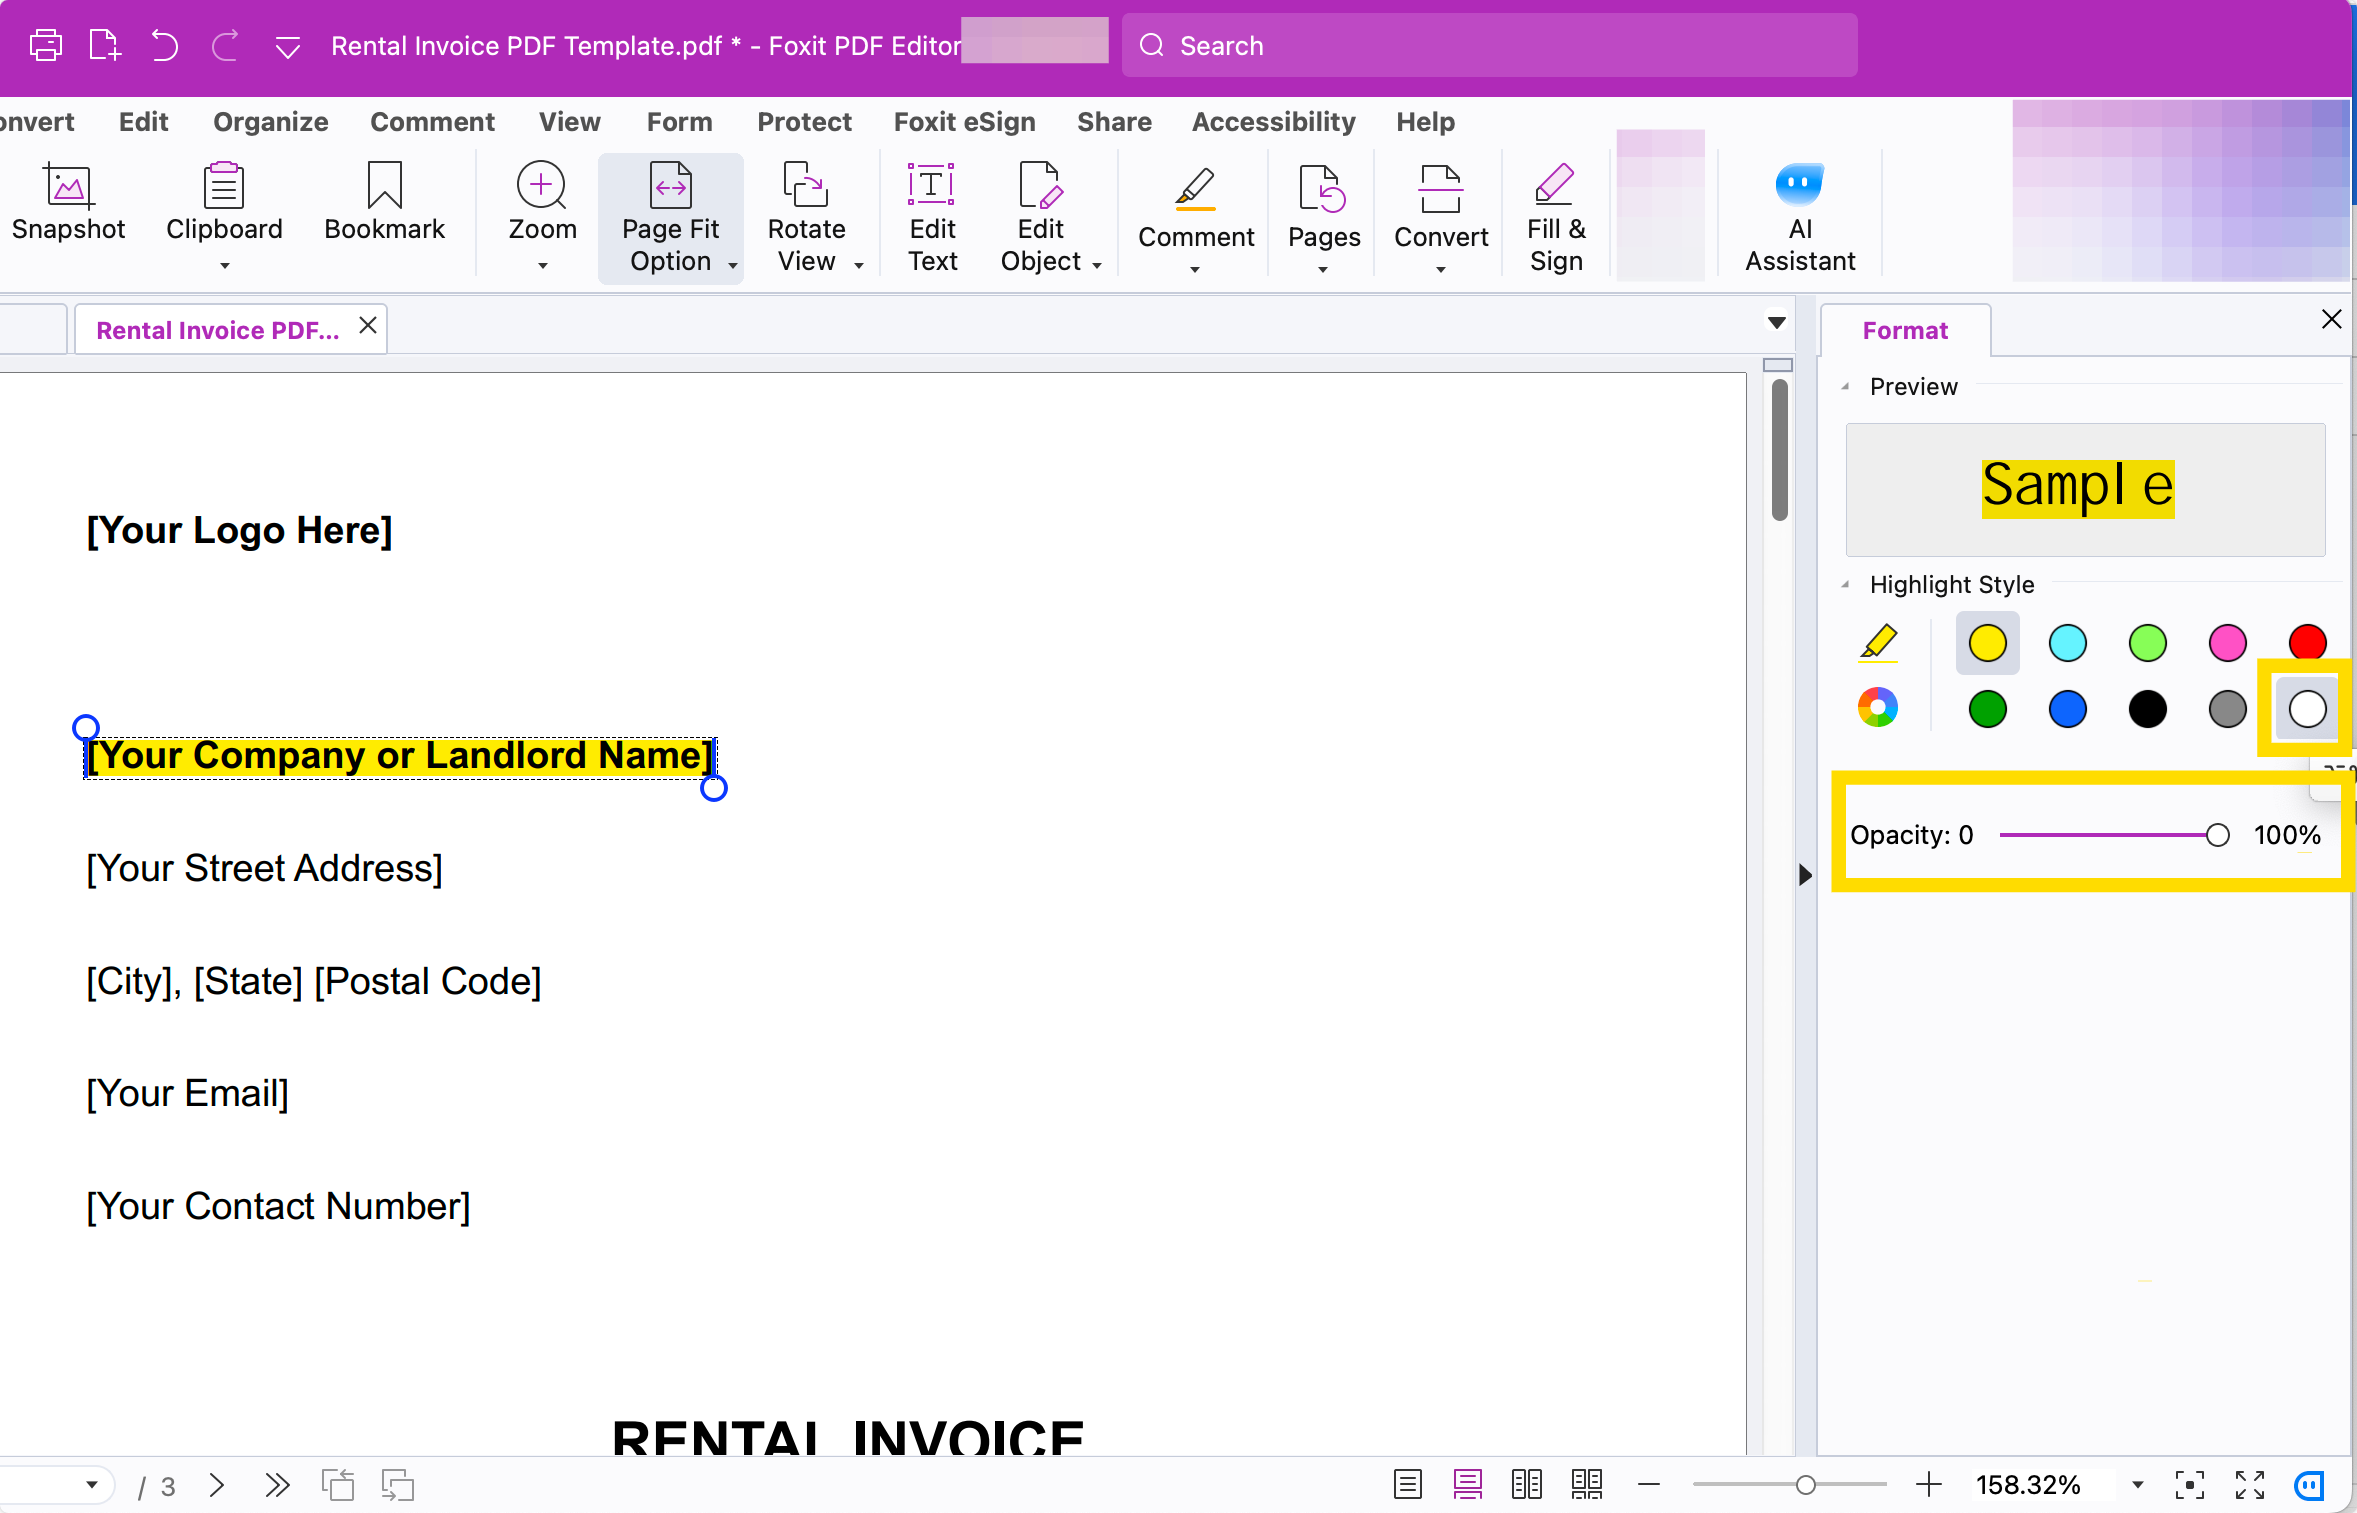Enter full screen reading mode
The width and height of the screenshot is (2357, 1513).
tap(2249, 1486)
